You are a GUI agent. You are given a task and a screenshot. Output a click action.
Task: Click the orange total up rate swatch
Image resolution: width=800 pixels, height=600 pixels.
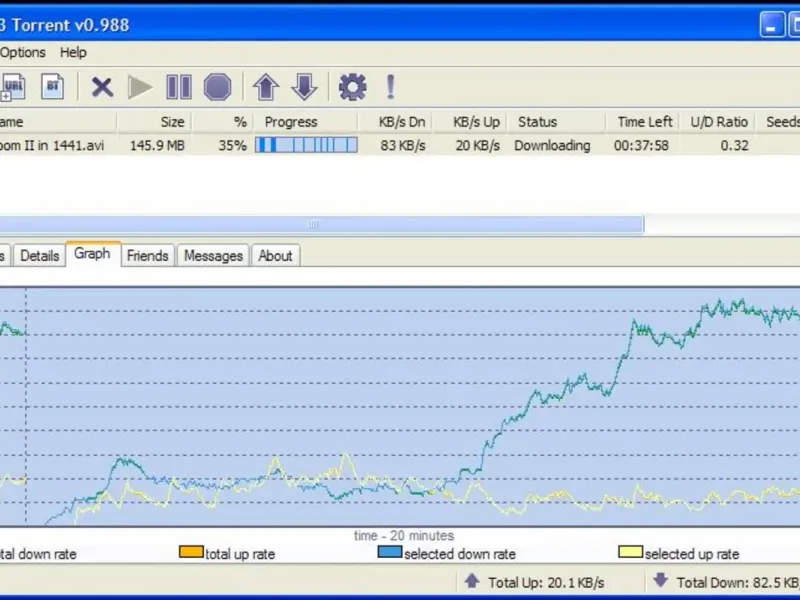(x=191, y=552)
